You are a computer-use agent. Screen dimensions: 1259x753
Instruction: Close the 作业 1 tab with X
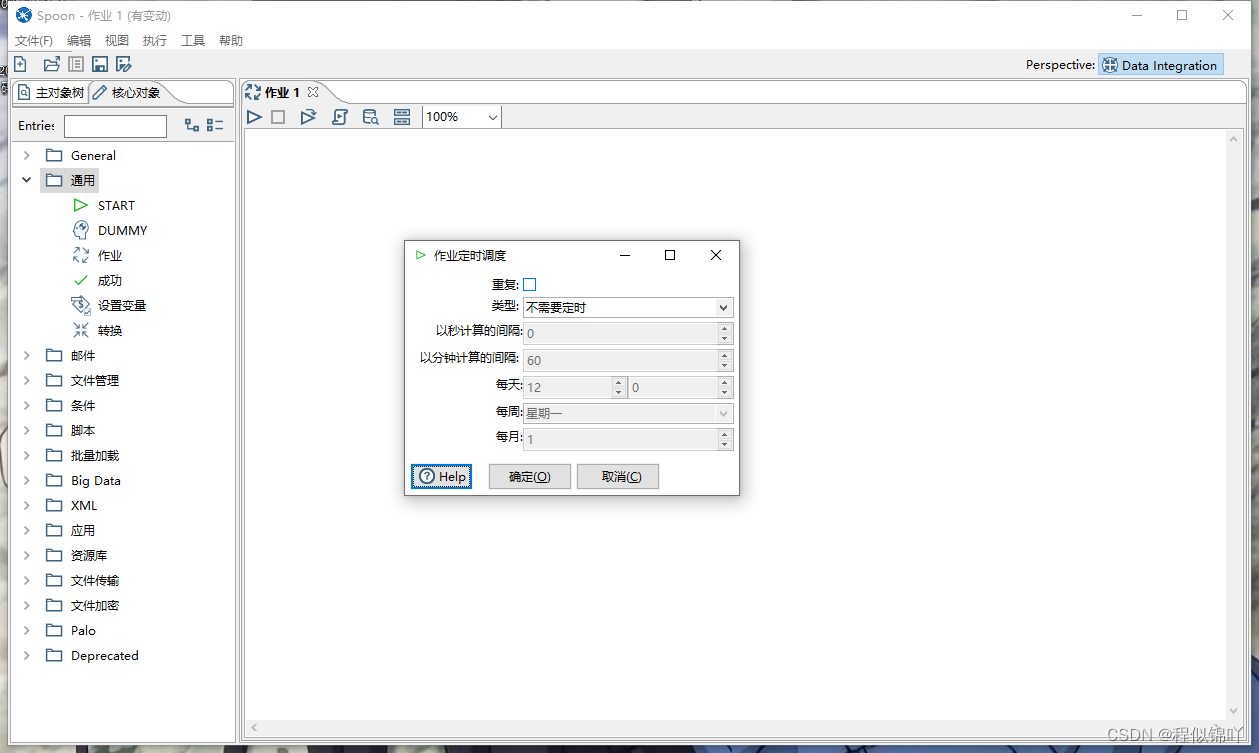click(313, 92)
